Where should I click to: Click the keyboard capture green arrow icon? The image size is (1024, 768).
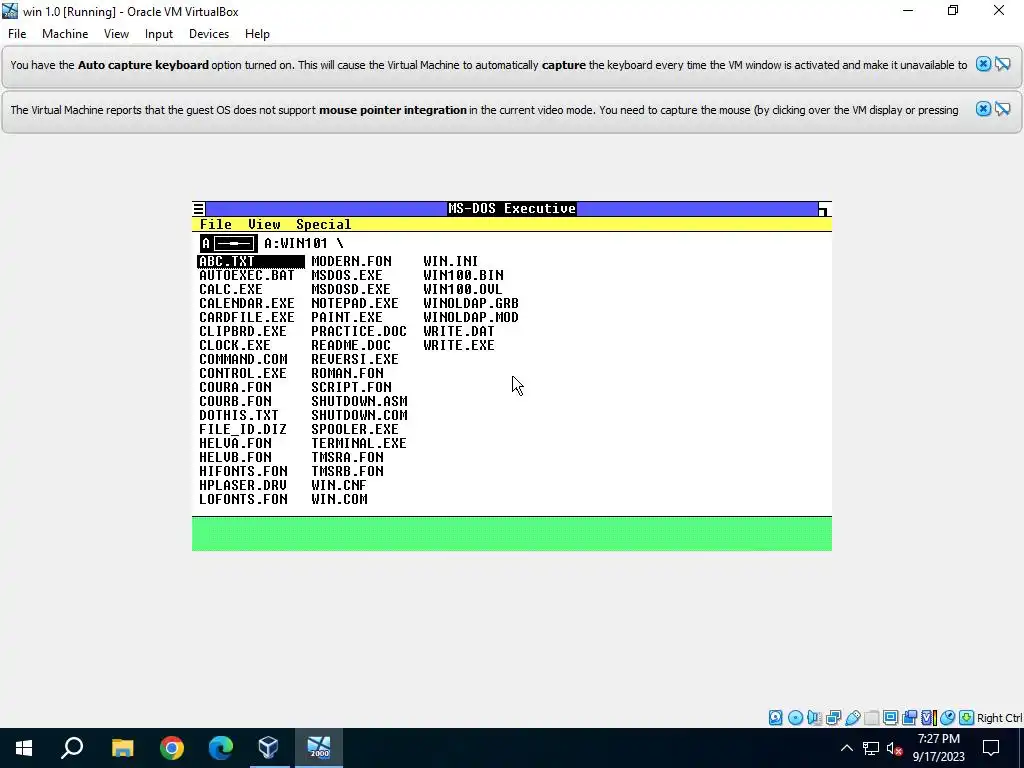(x=967, y=718)
